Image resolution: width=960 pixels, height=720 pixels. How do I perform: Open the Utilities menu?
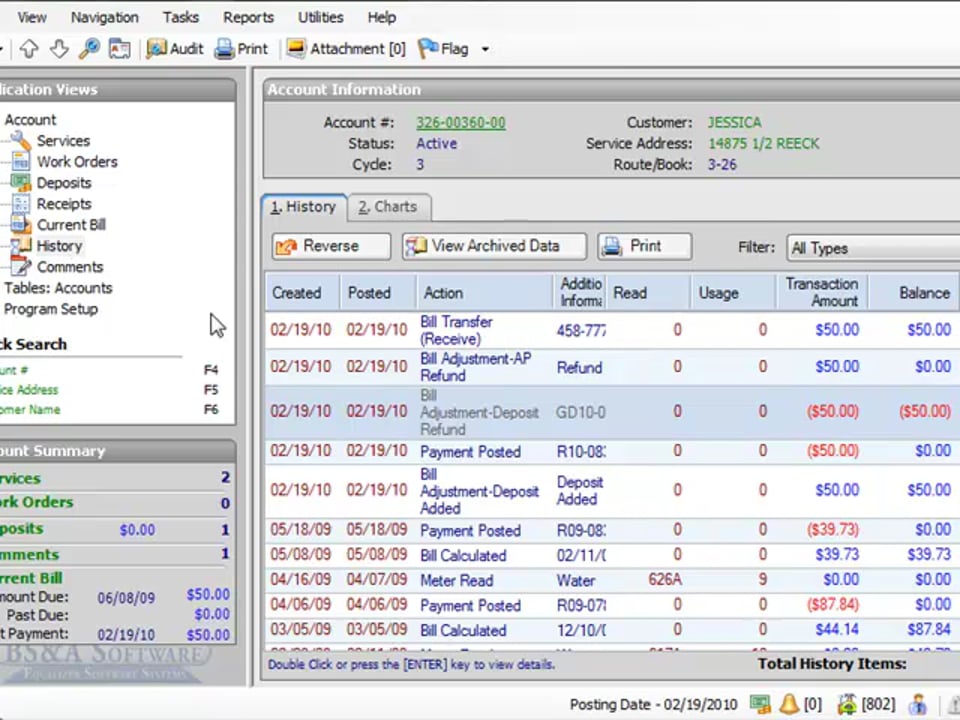[x=320, y=17]
